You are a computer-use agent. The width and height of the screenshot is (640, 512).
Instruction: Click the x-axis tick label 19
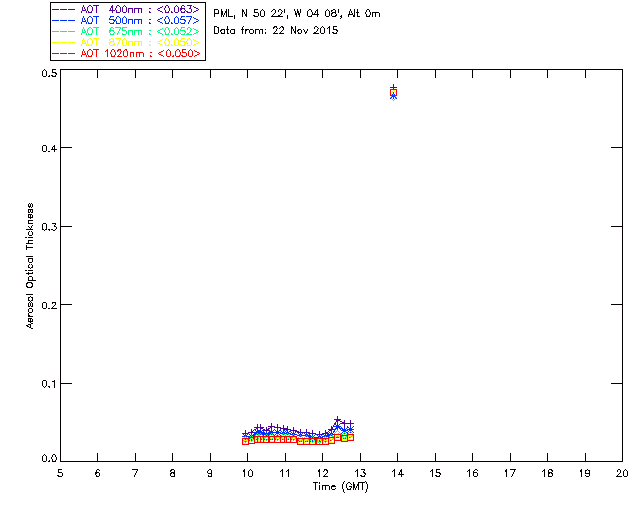(585, 473)
